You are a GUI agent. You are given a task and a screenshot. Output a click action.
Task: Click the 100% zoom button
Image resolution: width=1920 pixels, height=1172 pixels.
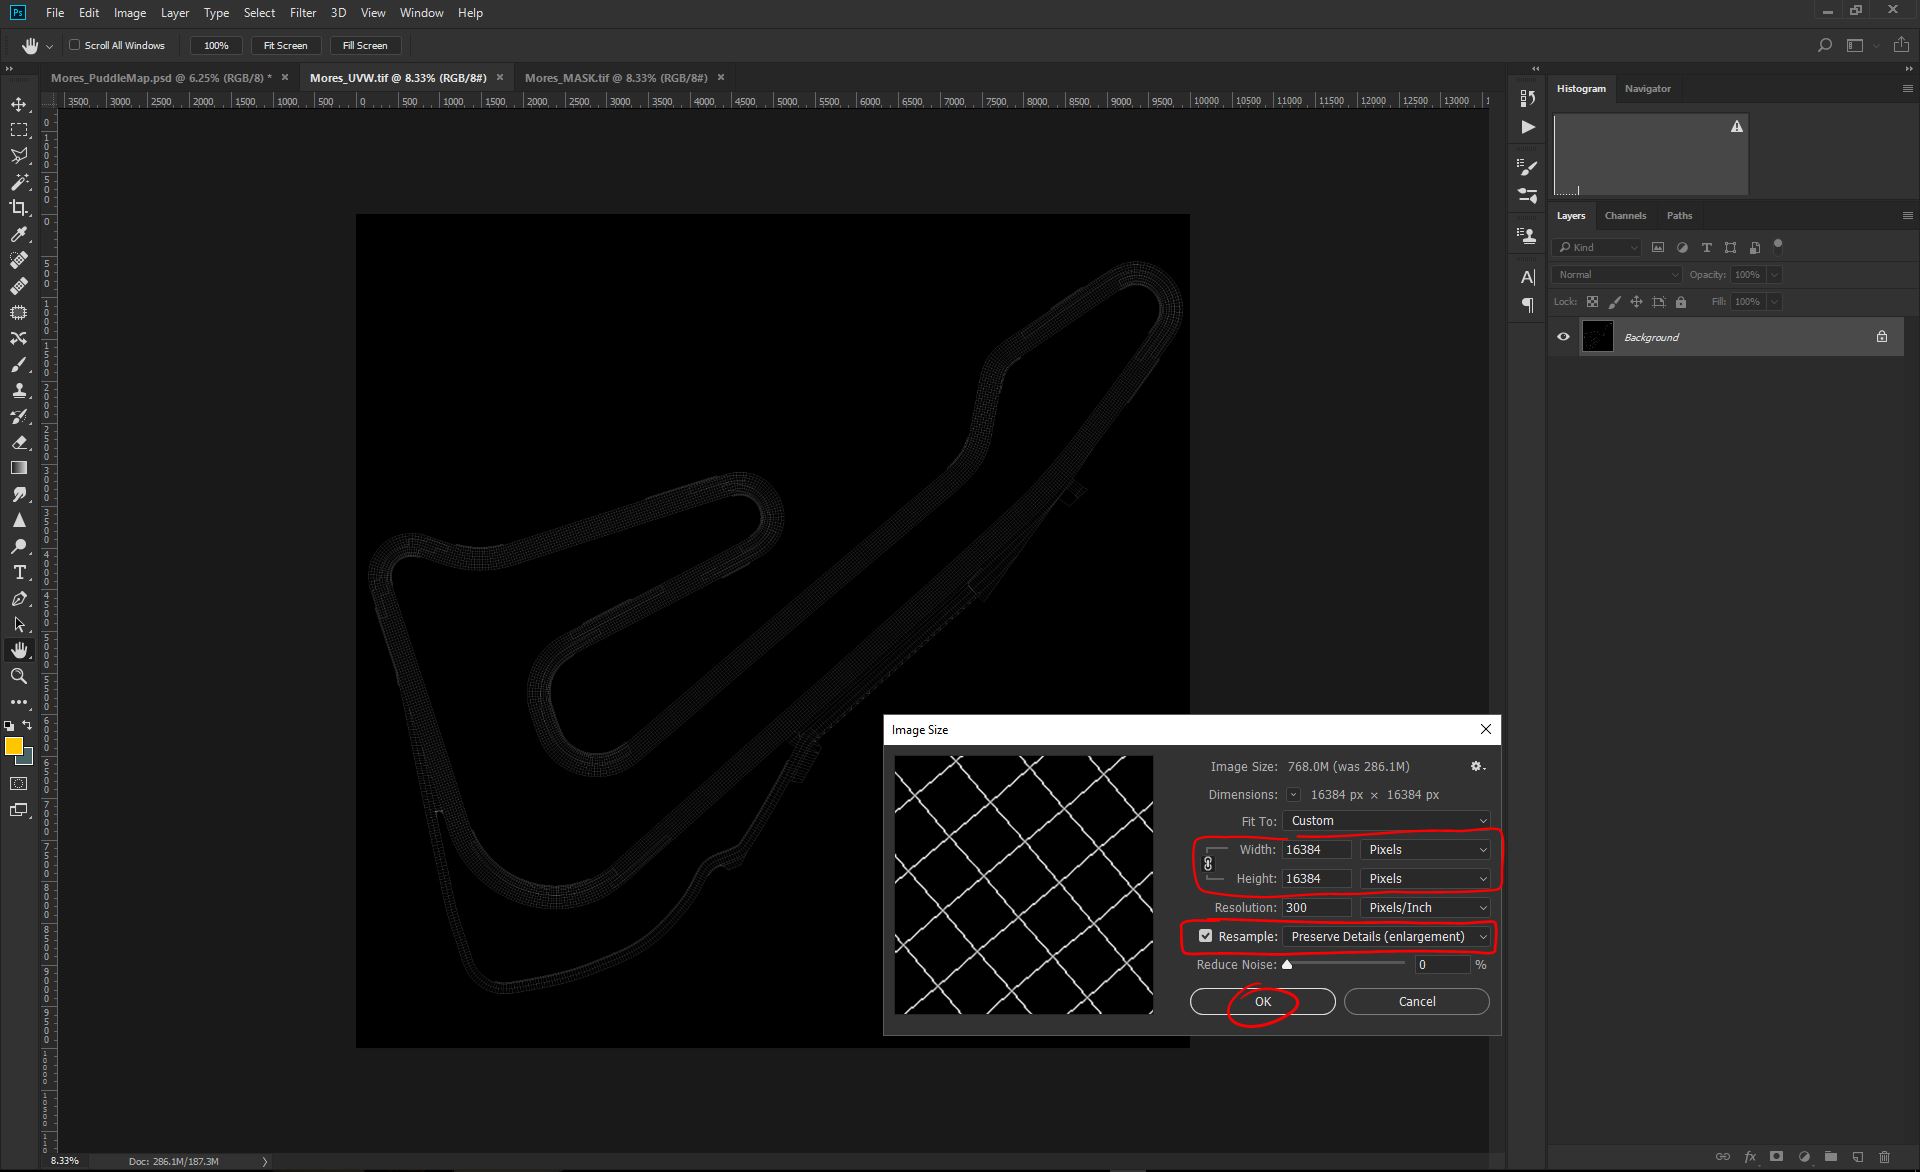click(x=216, y=45)
